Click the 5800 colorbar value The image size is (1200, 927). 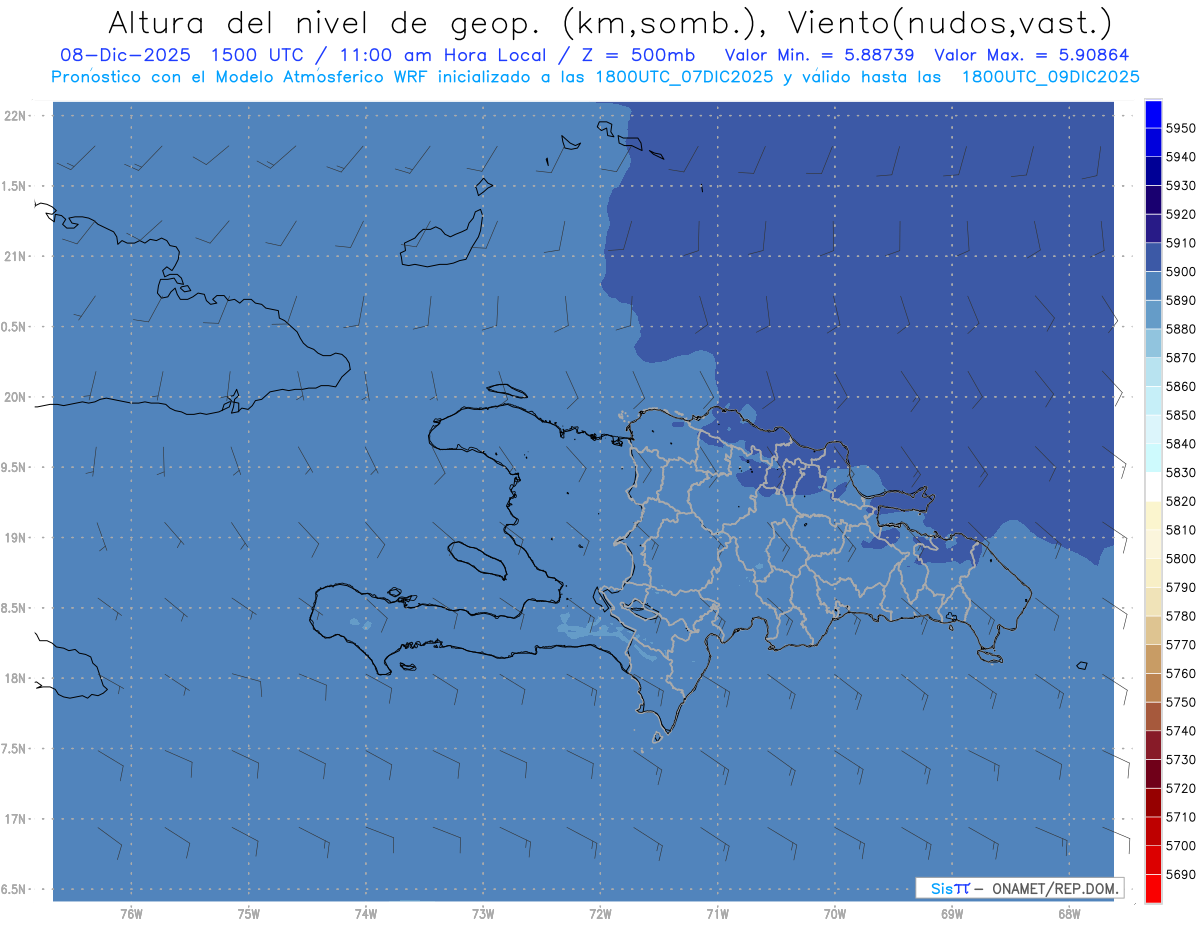point(1180,559)
